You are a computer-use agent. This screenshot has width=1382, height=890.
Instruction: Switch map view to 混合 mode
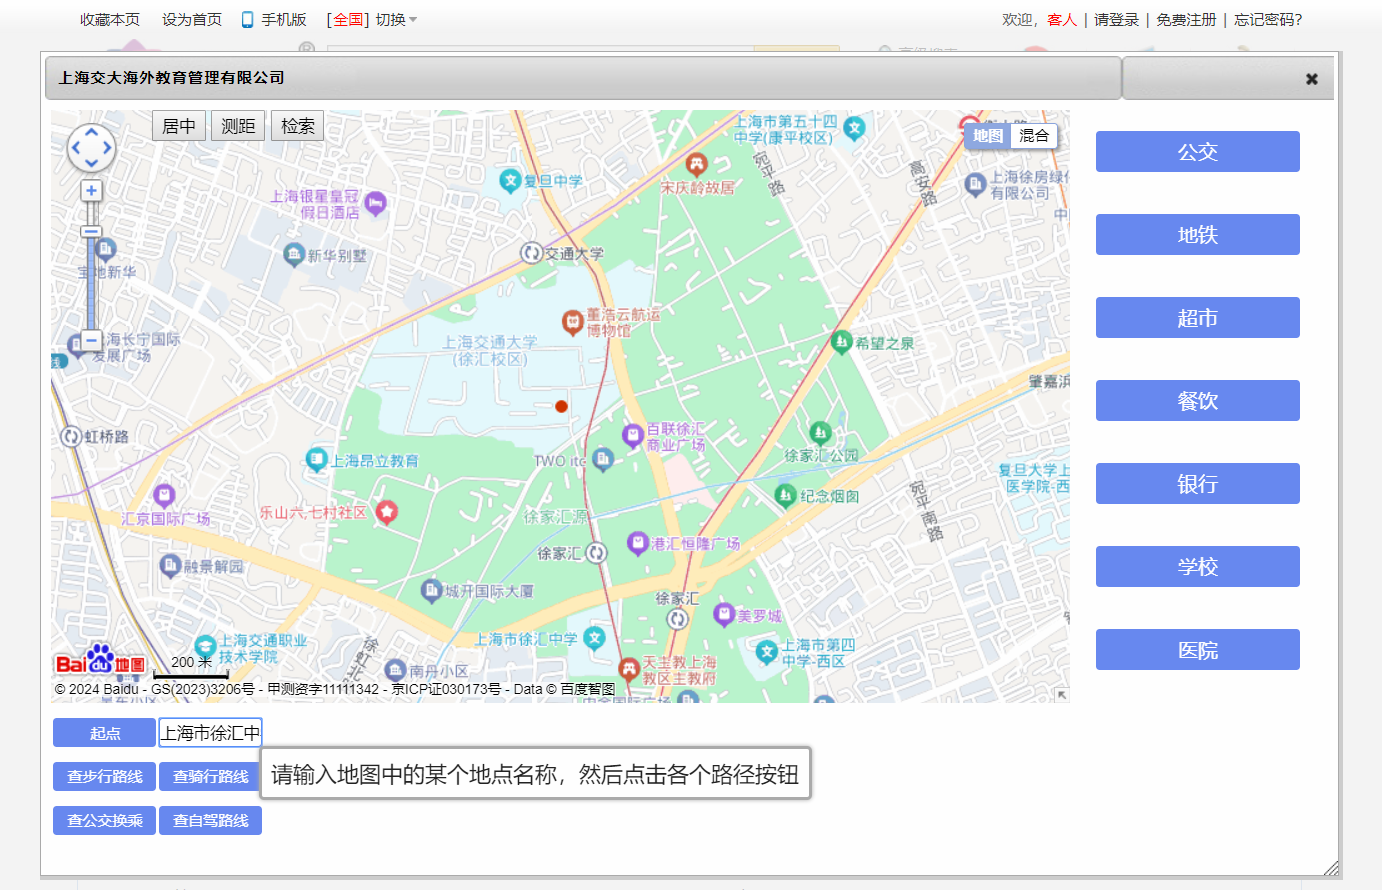tap(1033, 136)
